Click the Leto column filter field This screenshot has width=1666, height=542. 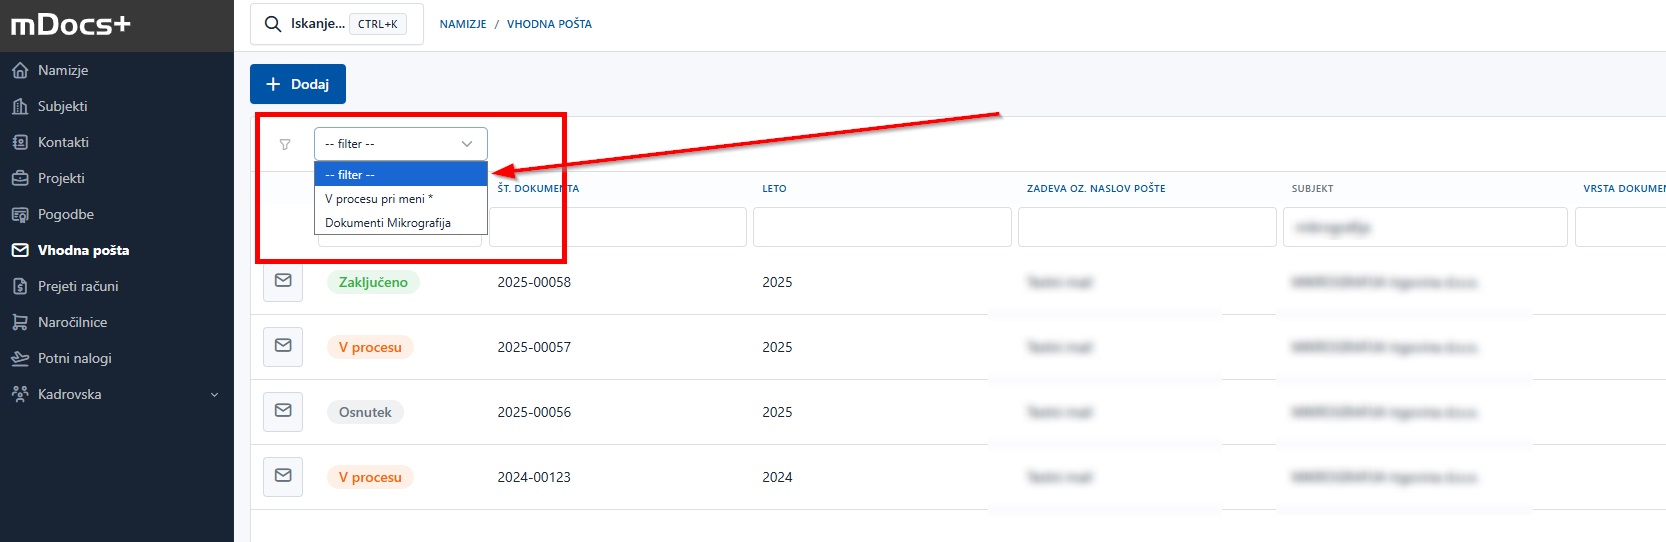881,227
